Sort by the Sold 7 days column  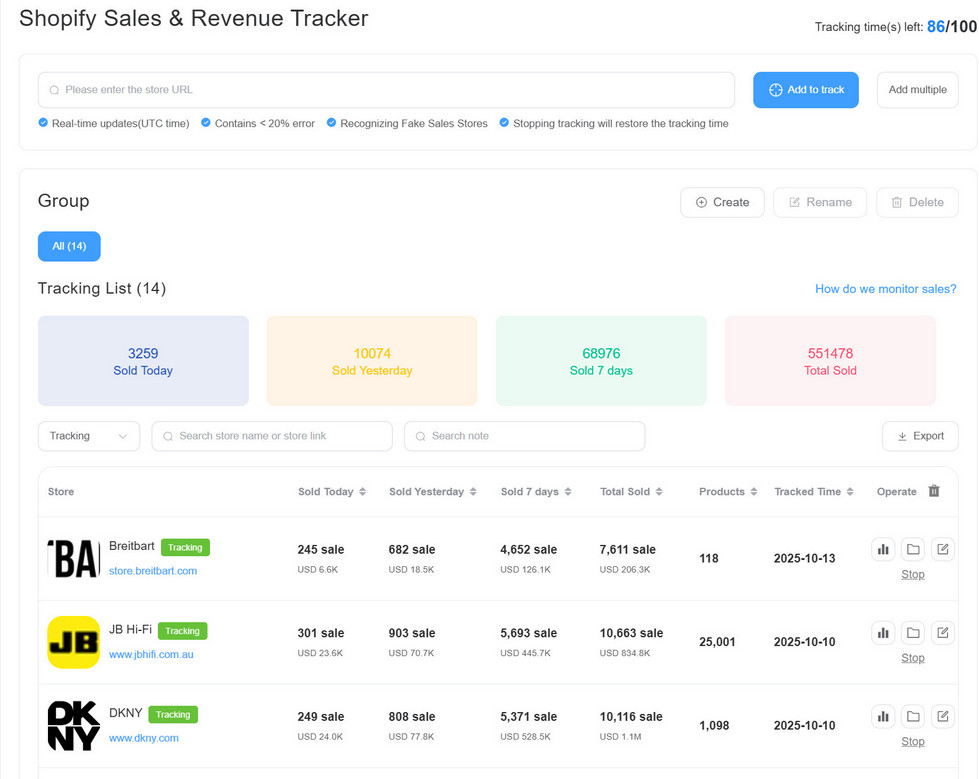(536, 492)
